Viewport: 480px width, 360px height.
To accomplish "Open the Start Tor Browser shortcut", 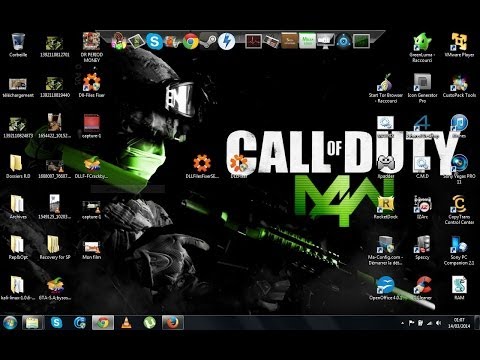I will 386,88.
